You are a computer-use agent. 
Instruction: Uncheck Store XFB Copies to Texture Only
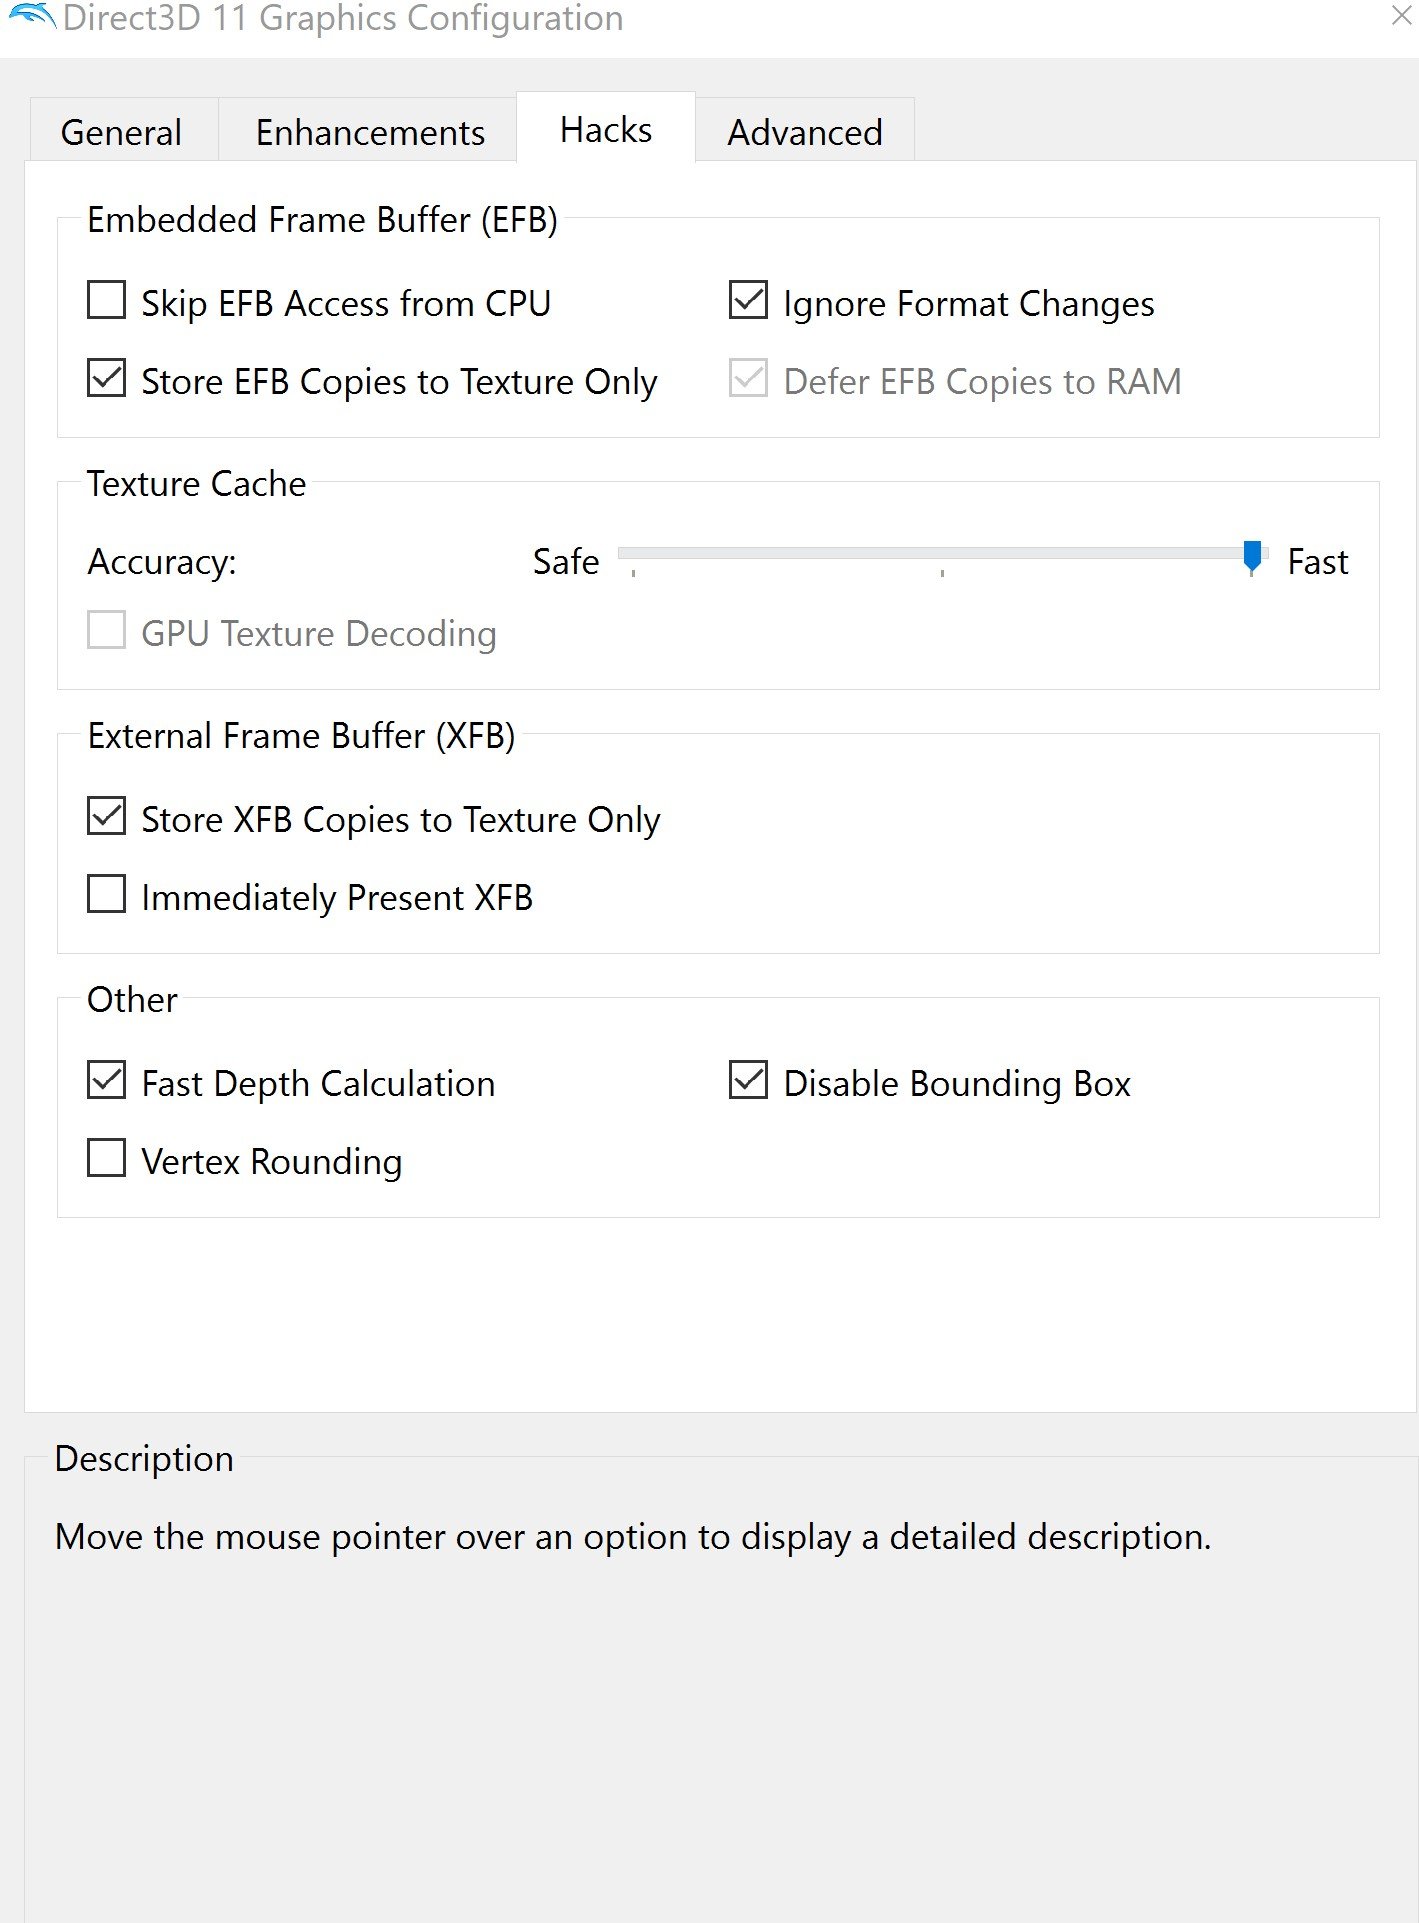coord(107,817)
